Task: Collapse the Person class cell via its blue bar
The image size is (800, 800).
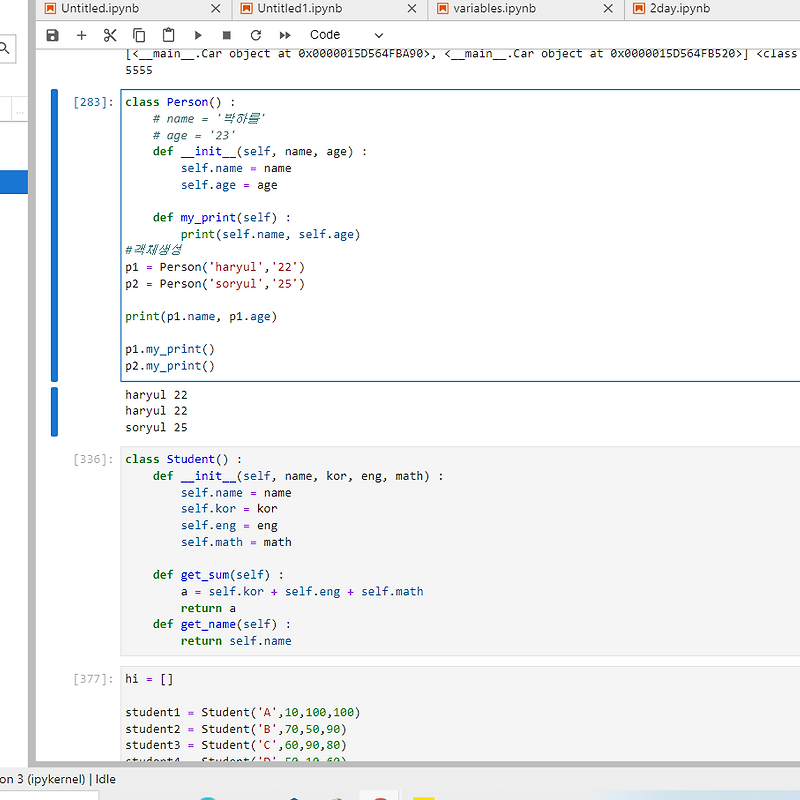Action: (54, 235)
